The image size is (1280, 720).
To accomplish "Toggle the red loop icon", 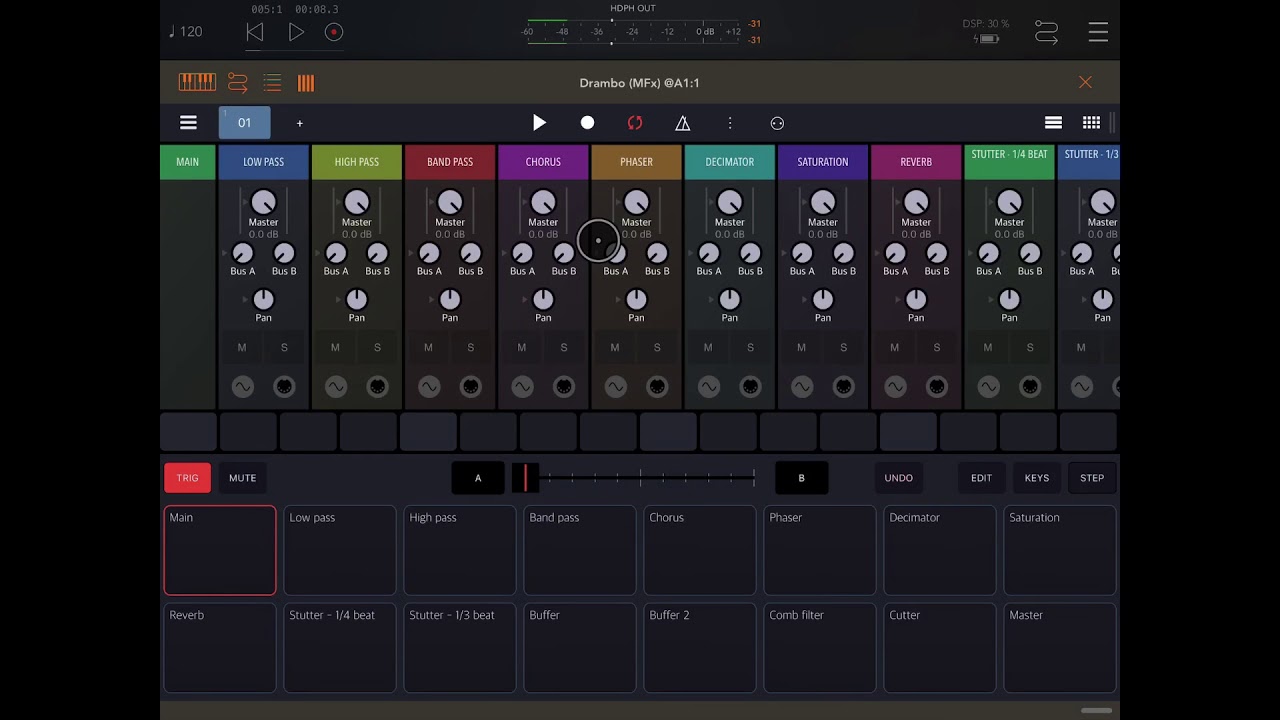I will click(635, 123).
